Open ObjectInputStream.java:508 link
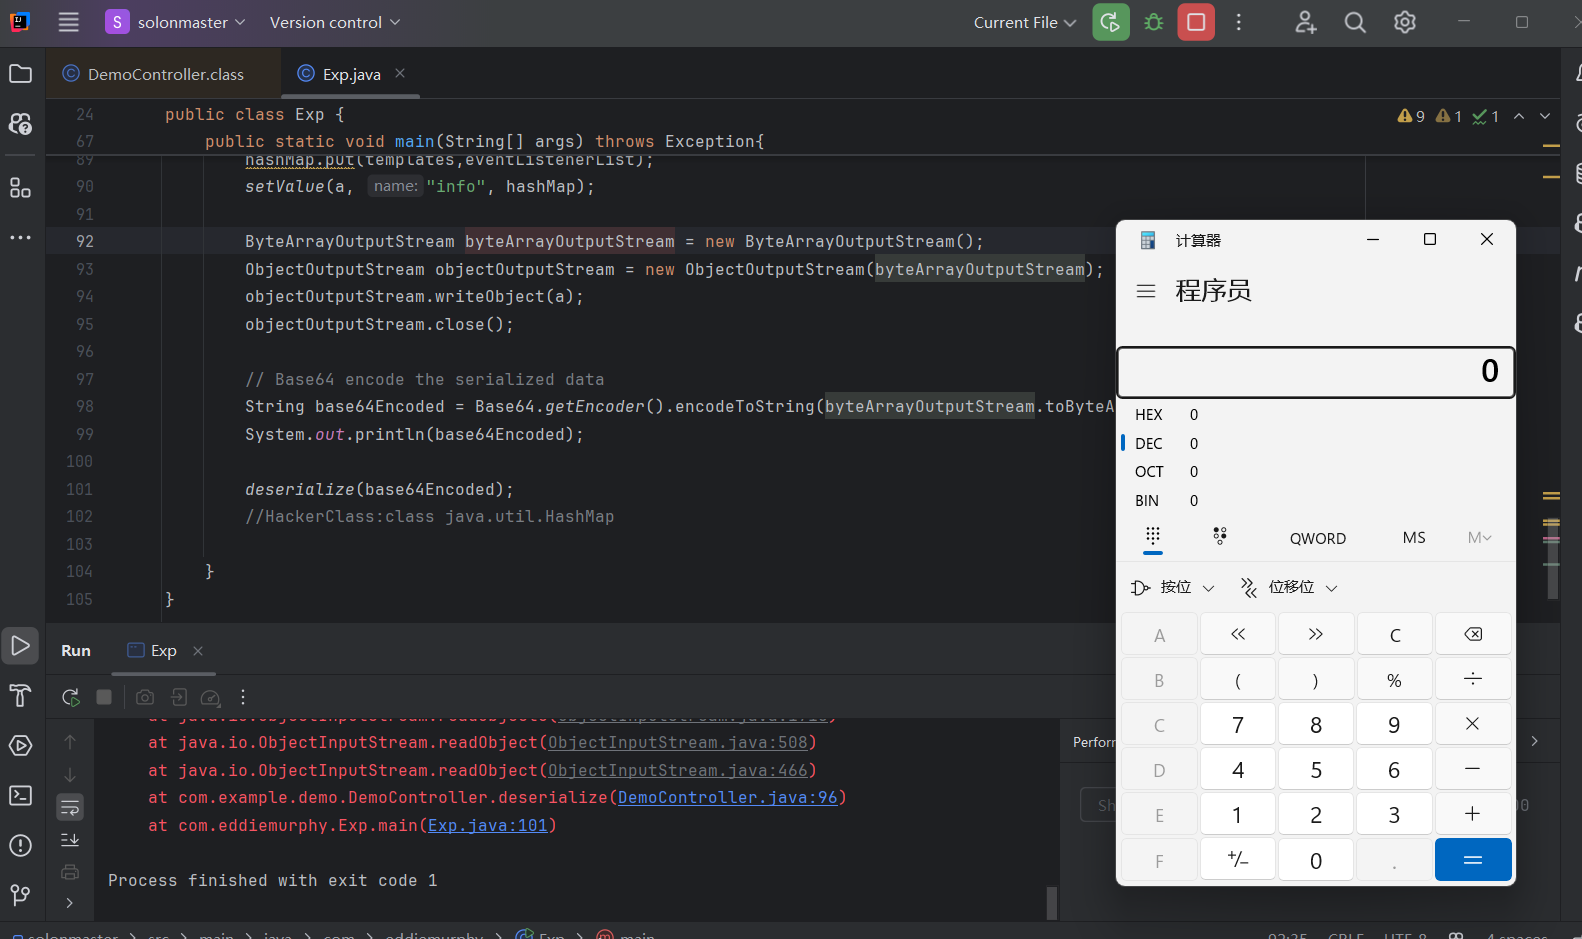This screenshot has height=939, width=1582. coord(678,742)
